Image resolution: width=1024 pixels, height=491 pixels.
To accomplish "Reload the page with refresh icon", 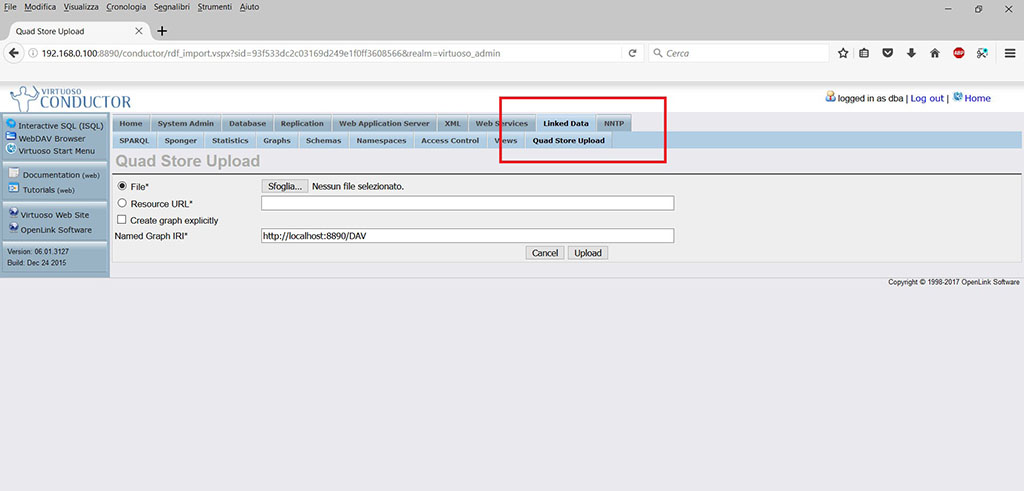I will click(x=632, y=54).
